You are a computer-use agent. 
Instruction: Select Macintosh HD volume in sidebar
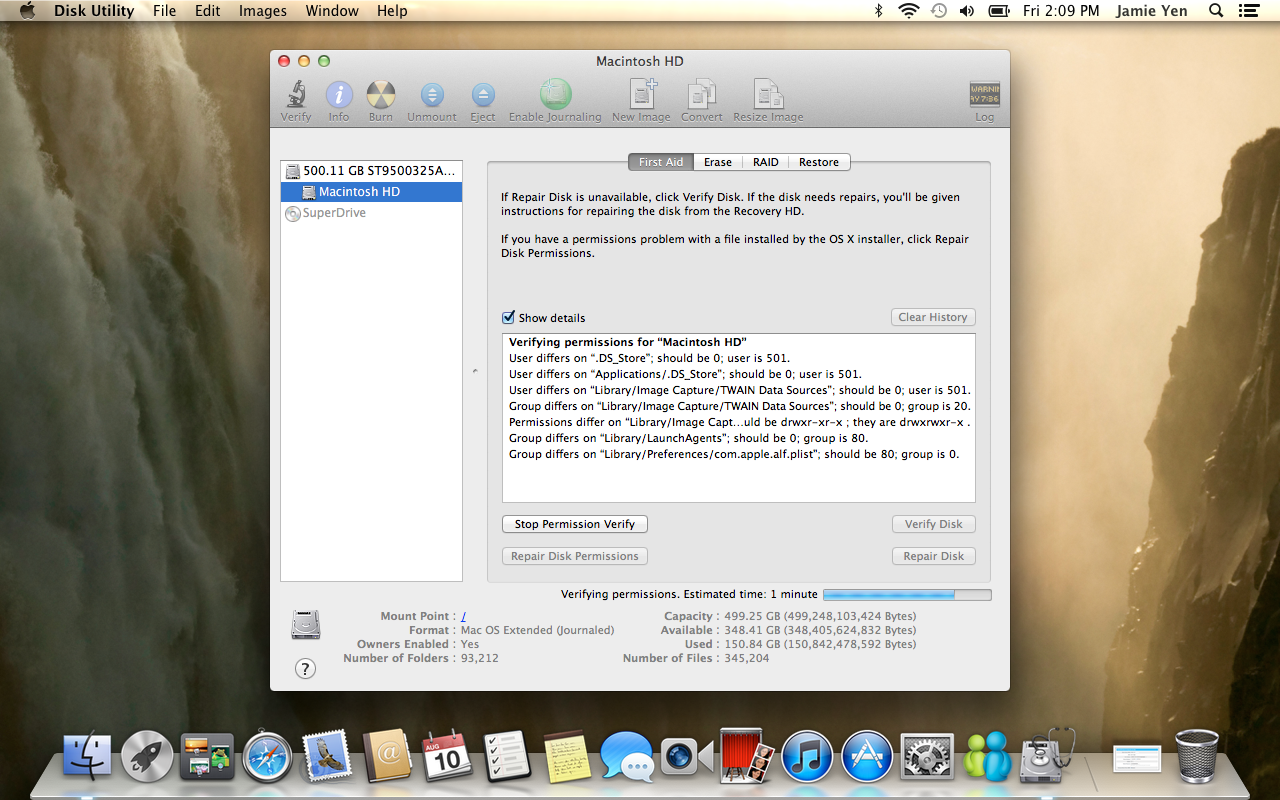coord(371,192)
